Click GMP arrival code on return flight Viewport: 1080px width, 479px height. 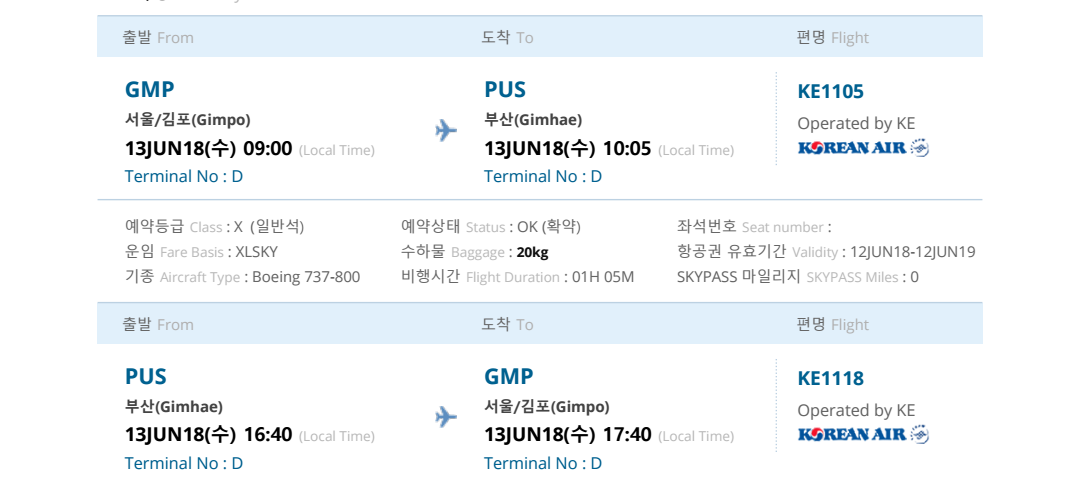[x=509, y=377]
